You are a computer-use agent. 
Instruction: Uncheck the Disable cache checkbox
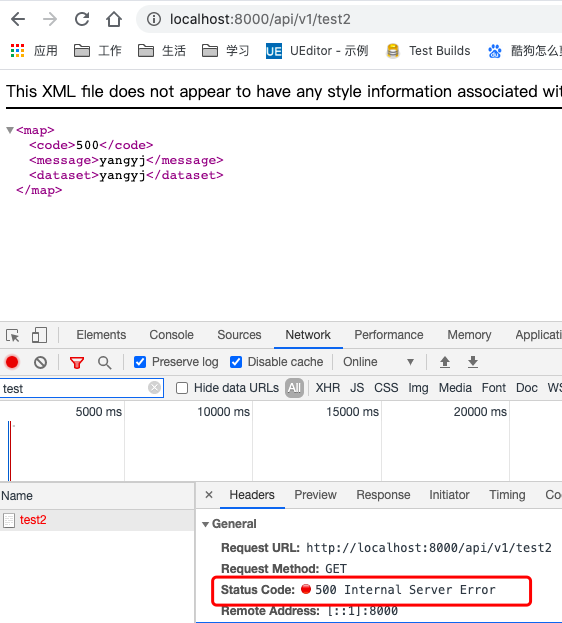point(236,362)
